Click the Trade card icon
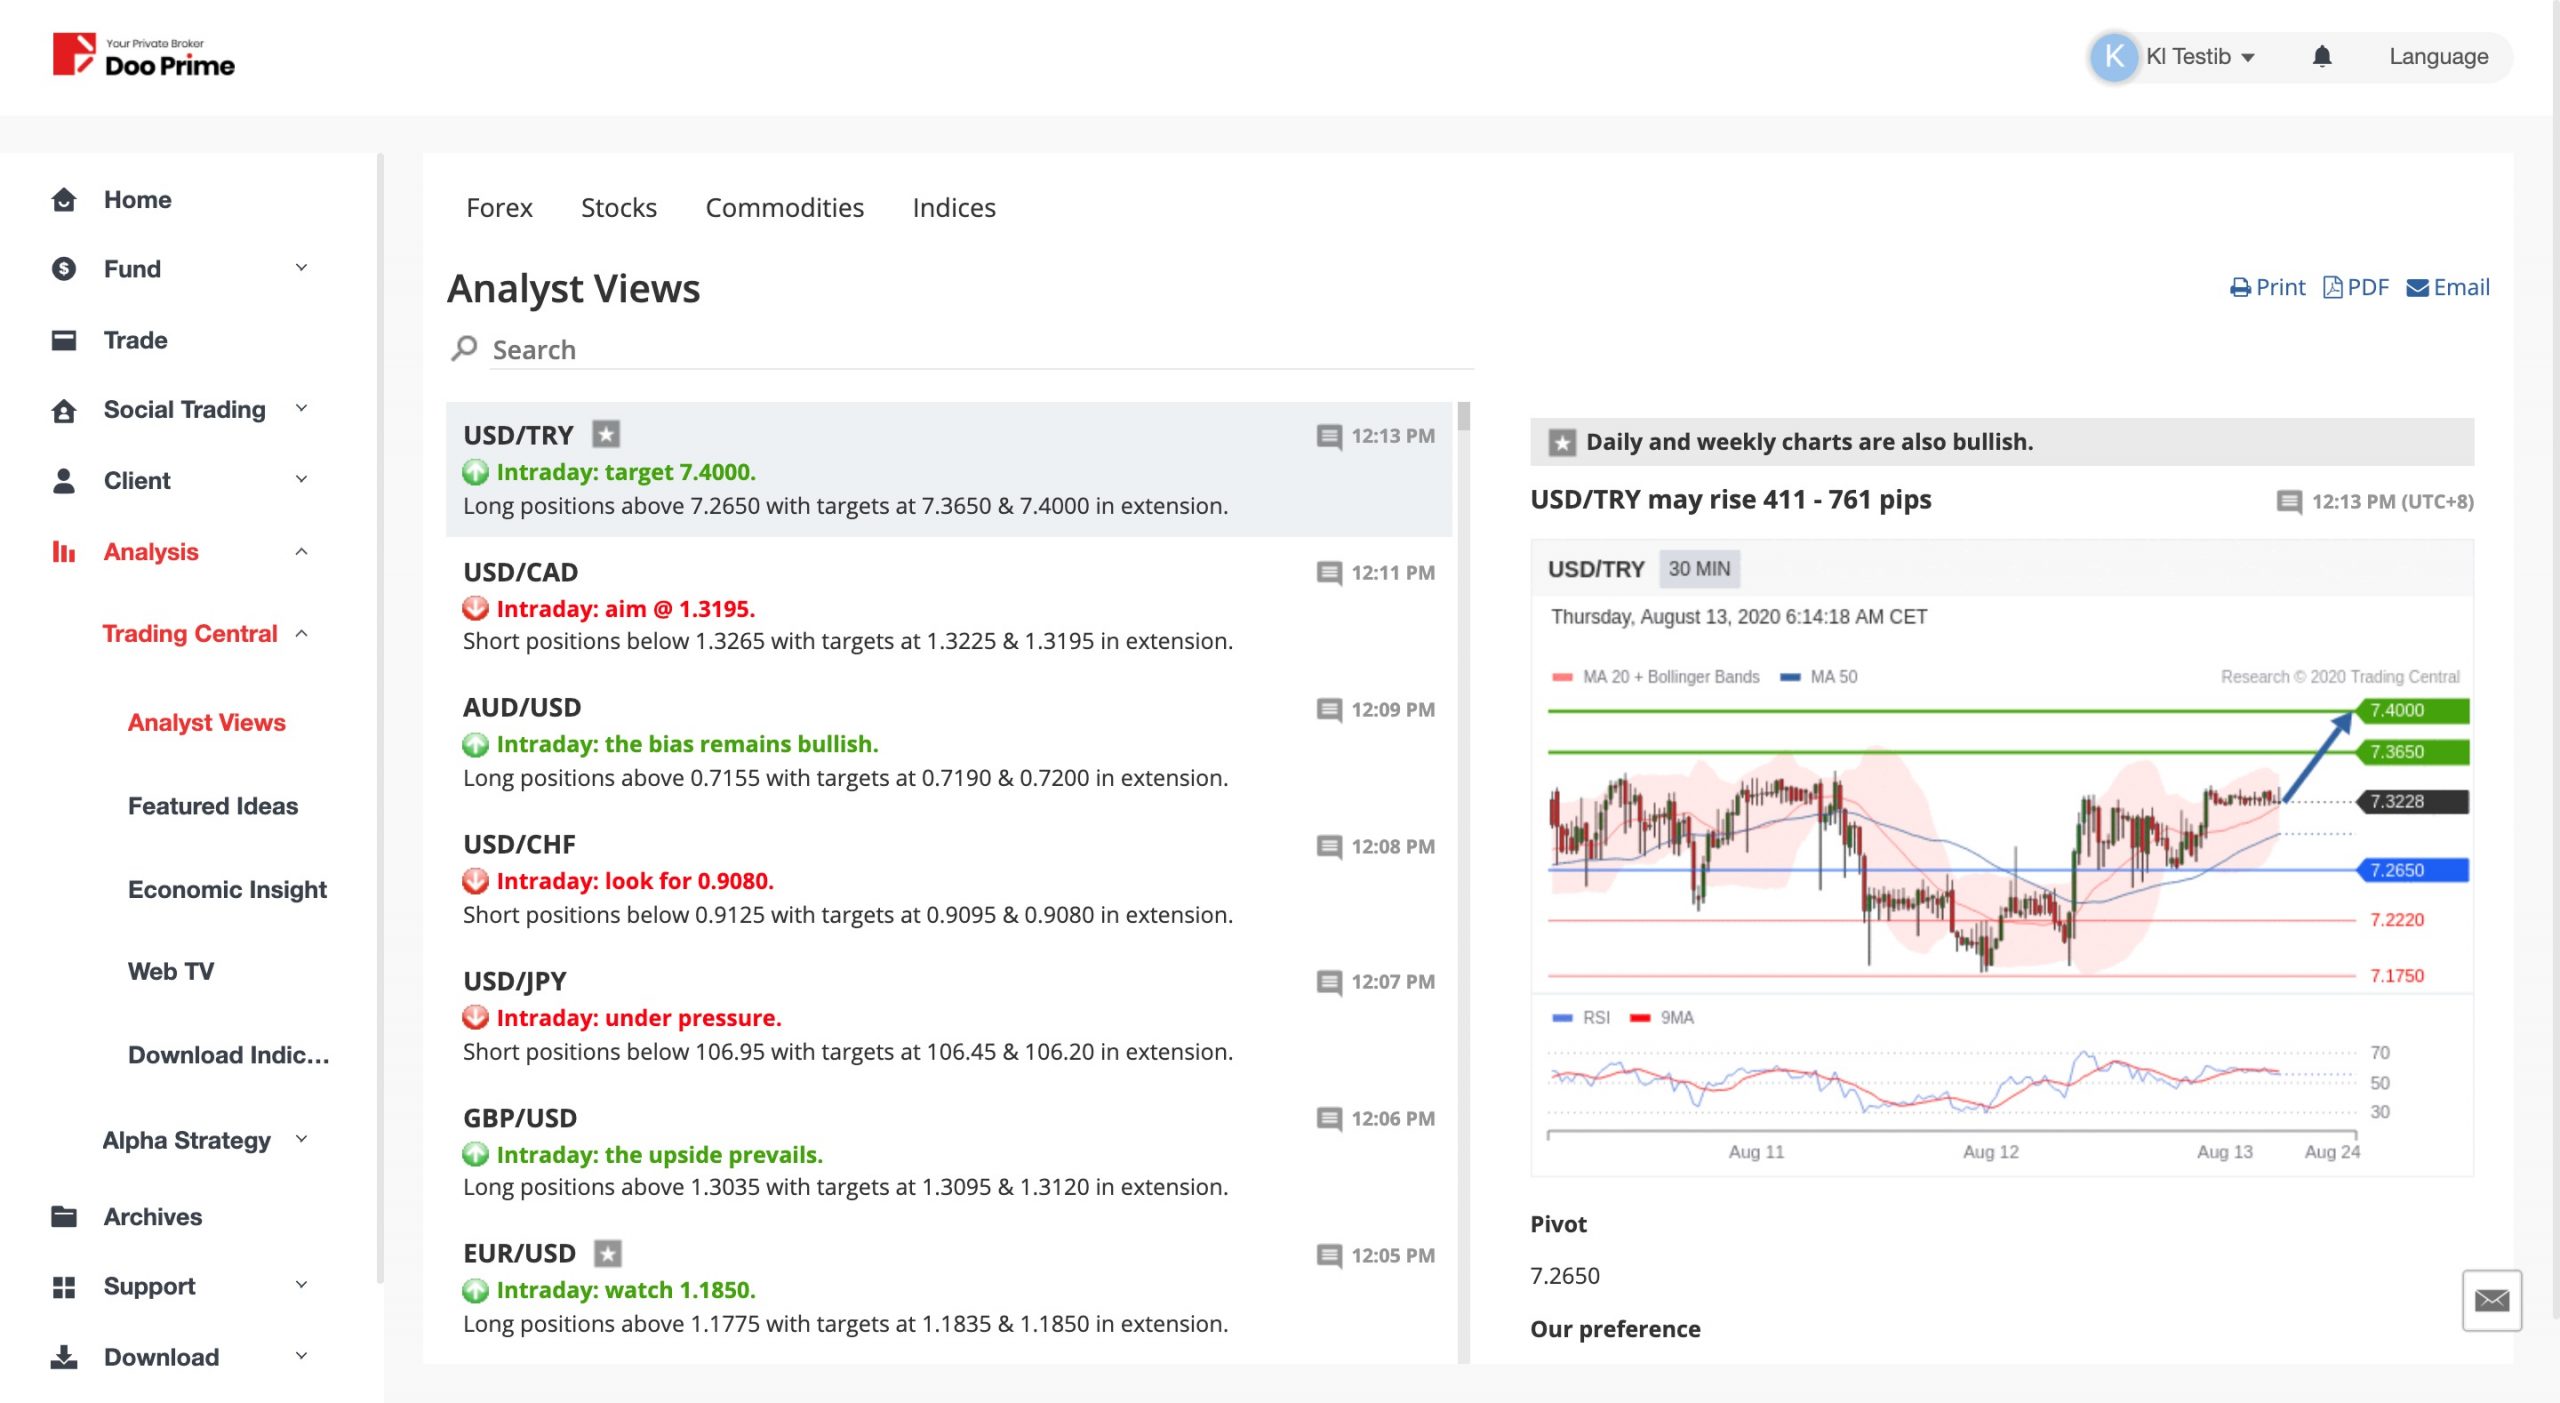The height and width of the screenshot is (1403, 2560). pyautogui.click(x=64, y=340)
